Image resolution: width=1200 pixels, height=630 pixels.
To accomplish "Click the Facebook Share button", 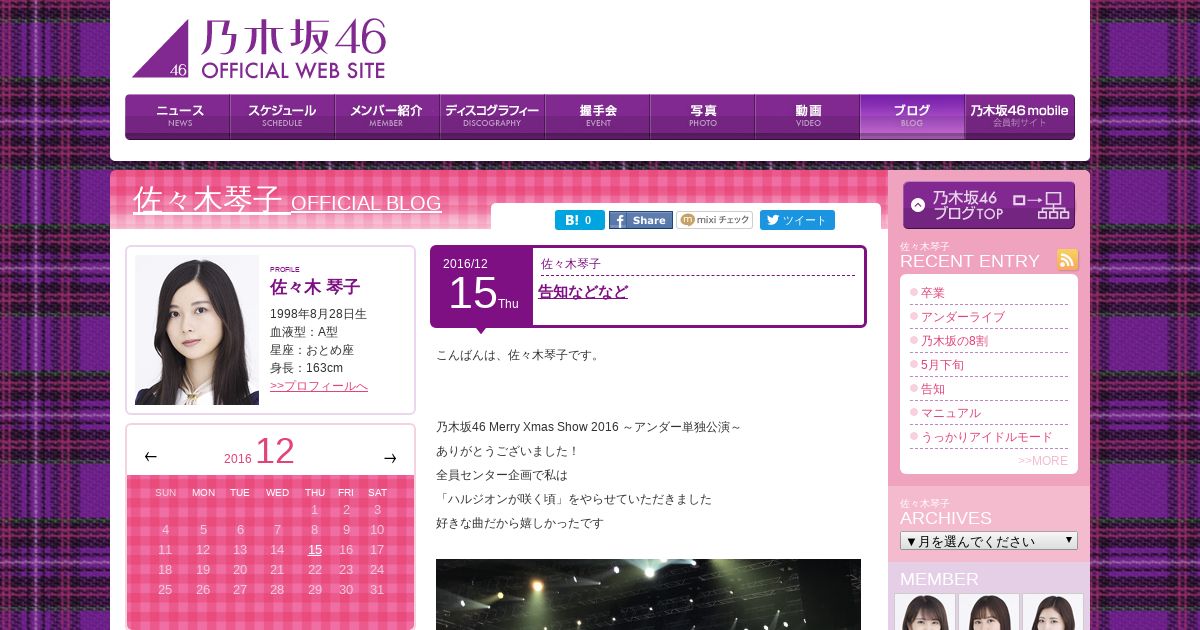I will point(641,220).
